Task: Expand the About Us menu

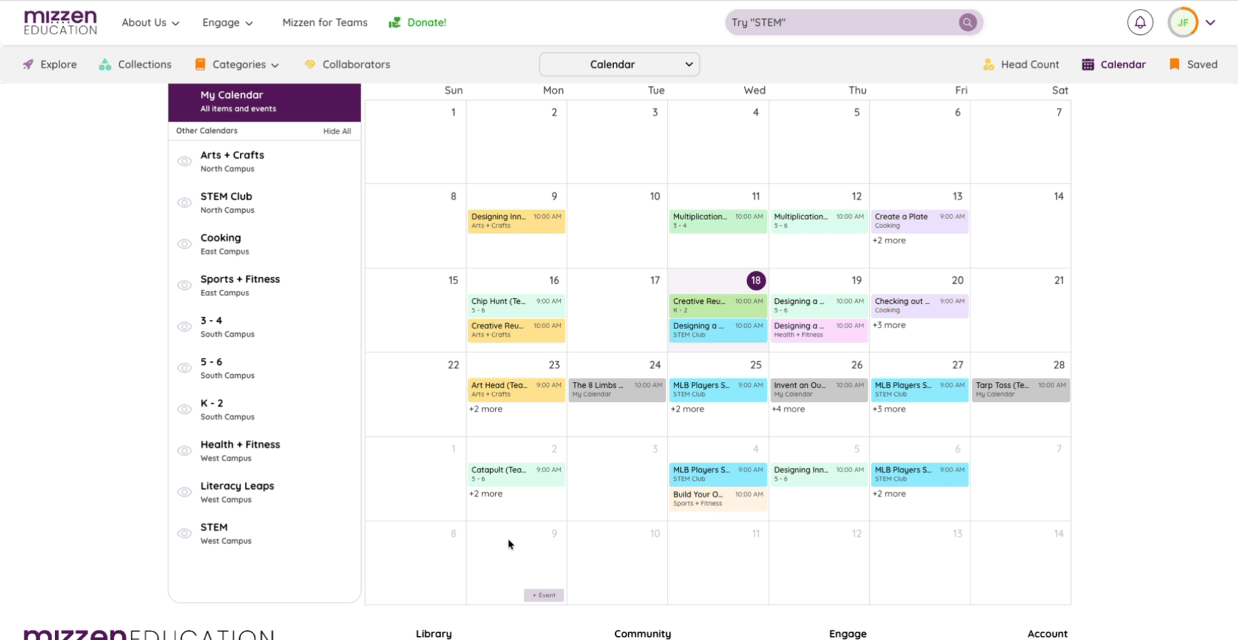Action: 150,22
